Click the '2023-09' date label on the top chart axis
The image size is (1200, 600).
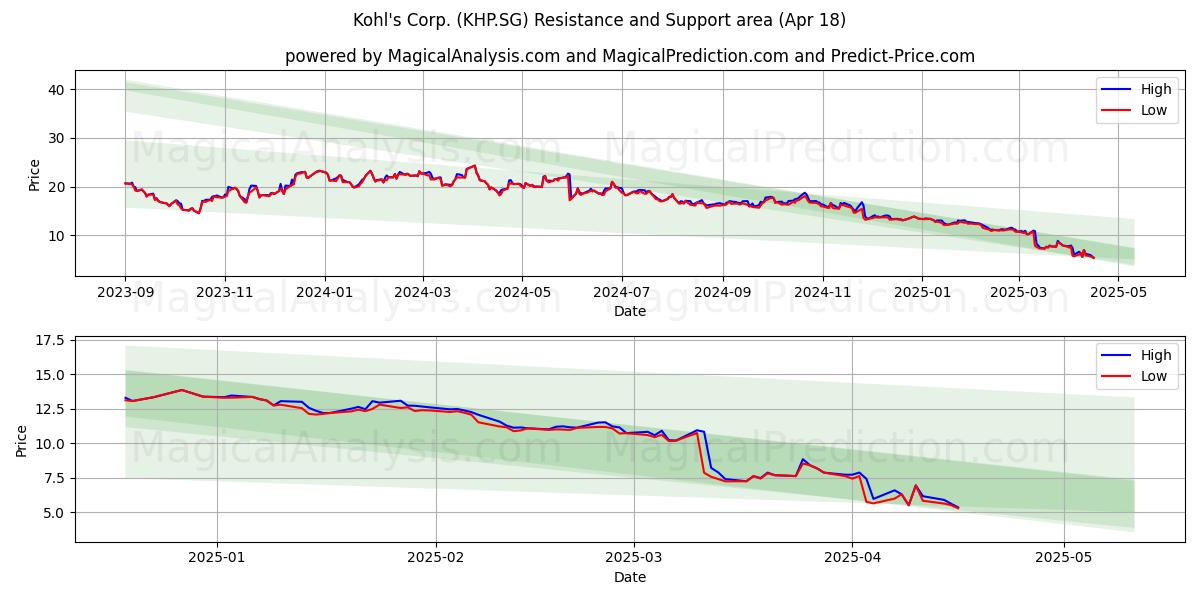(x=125, y=294)
